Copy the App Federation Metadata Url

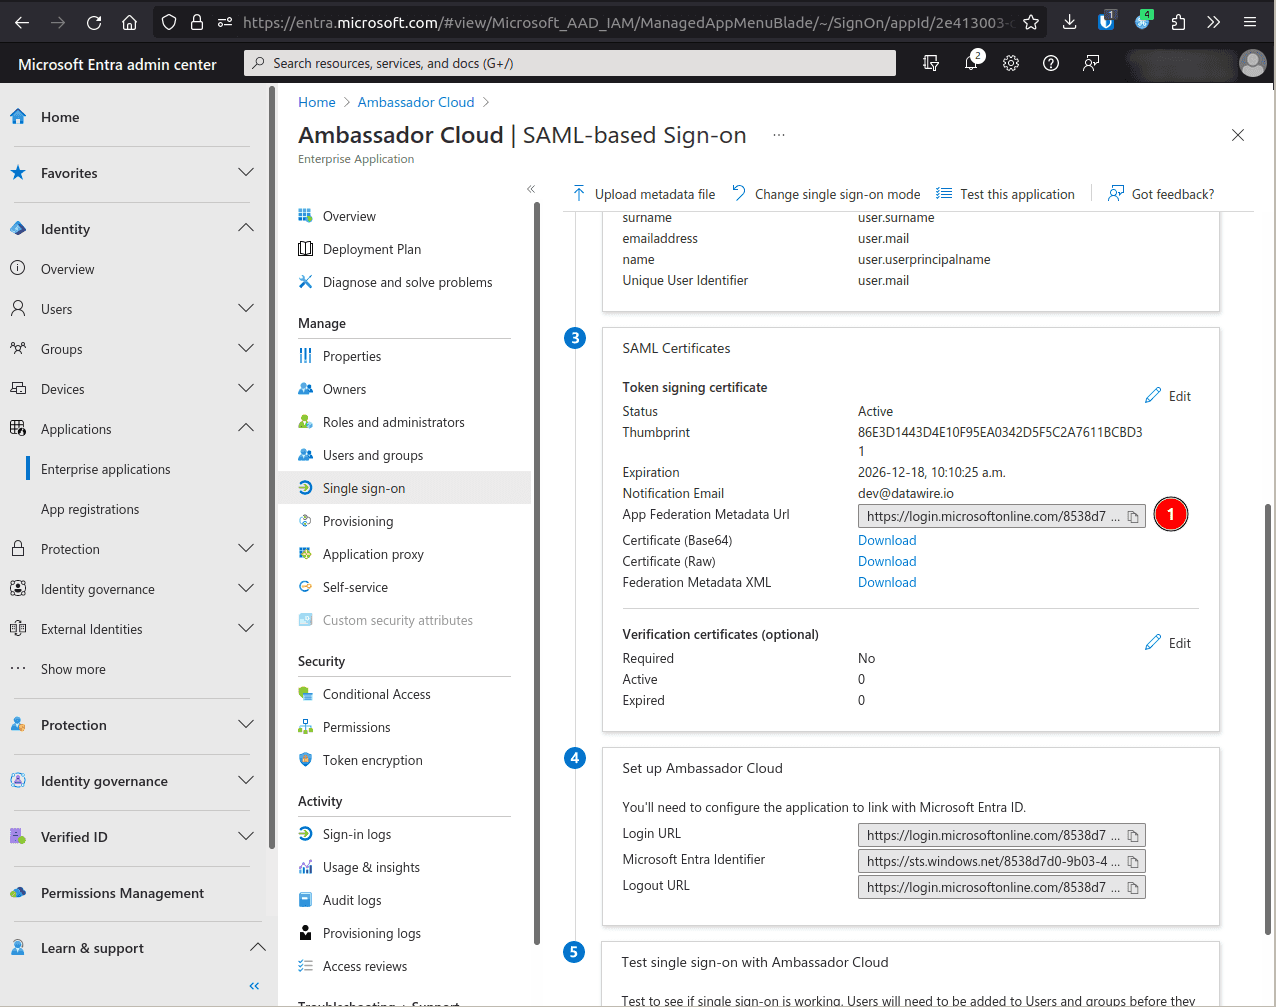tap(1133, 517)
